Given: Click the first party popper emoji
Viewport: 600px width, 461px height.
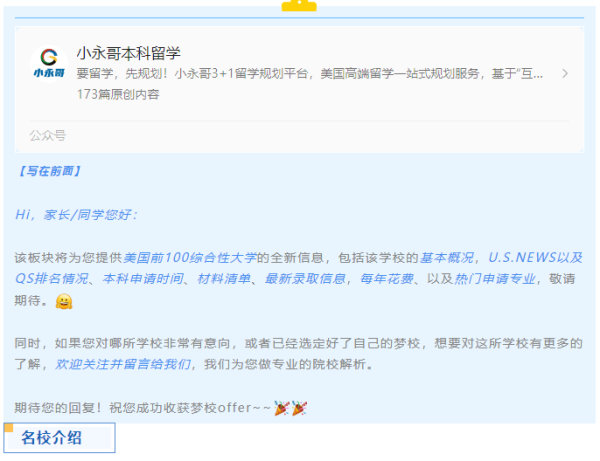Looking at the screenshot, I should point(282,408).
